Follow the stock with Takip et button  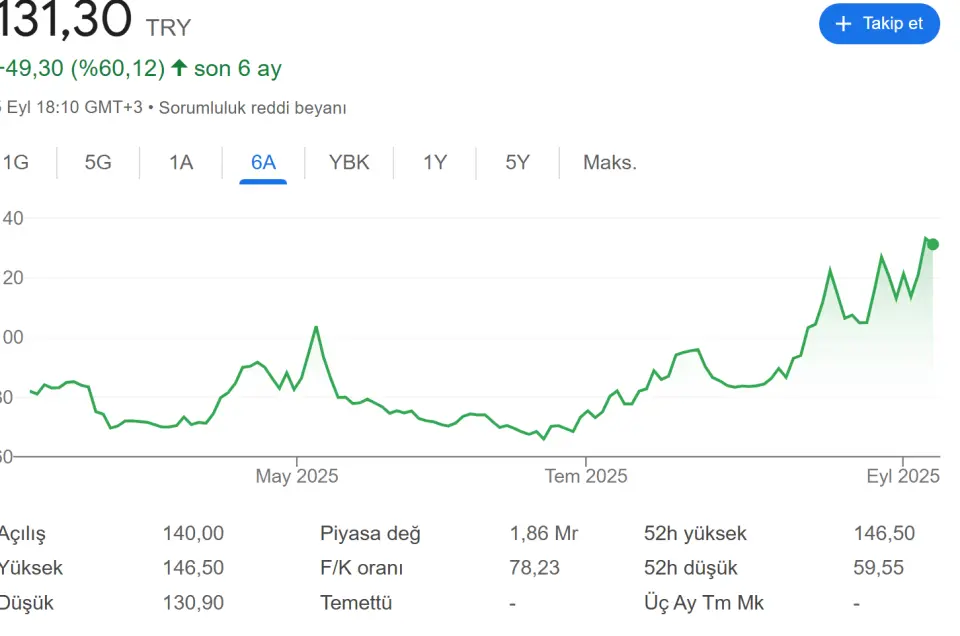[x=879, y=24]
